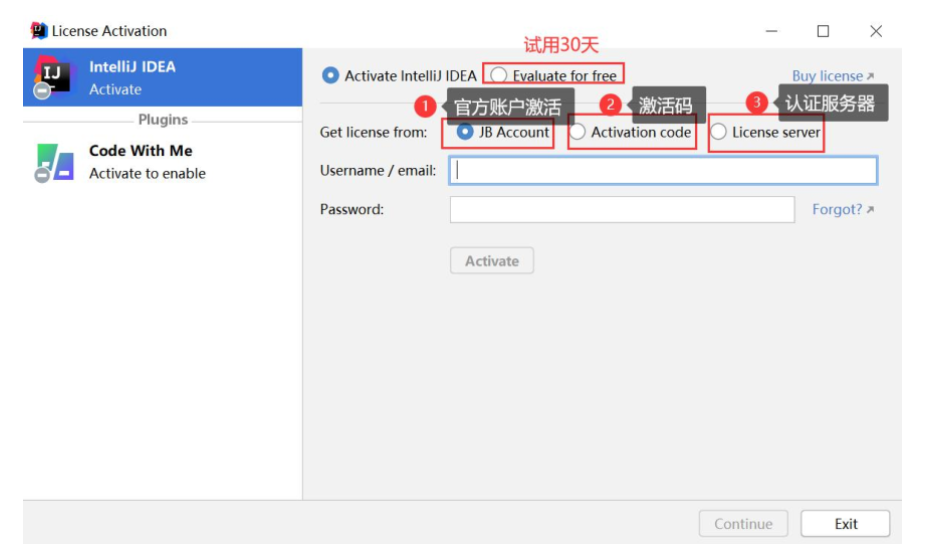This screenshot has height=551, width=927.
Task: Click the Get license from: label
Action: coord(374,132)
